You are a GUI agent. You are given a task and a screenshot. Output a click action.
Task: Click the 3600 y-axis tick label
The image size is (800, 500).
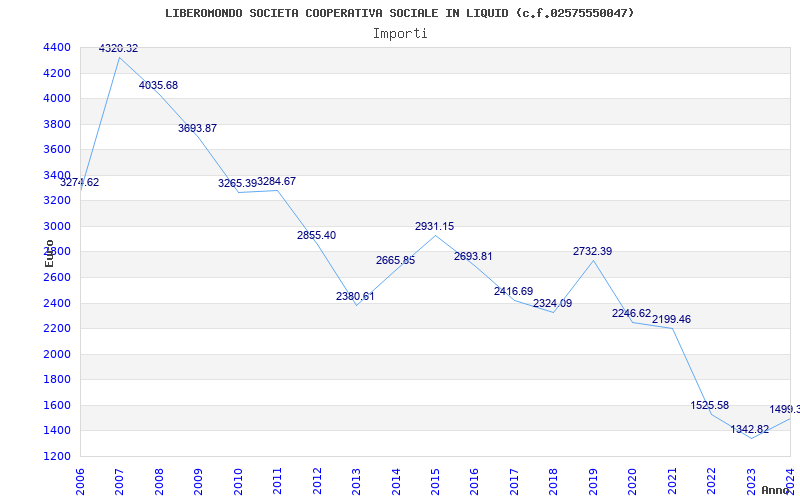coord(57,149)
